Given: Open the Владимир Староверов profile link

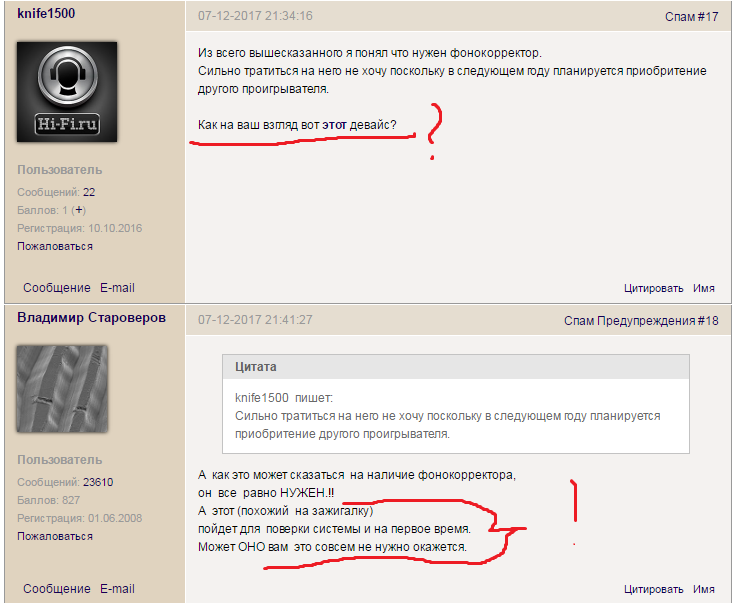Looking at the screenshot, I should (91, 318).
